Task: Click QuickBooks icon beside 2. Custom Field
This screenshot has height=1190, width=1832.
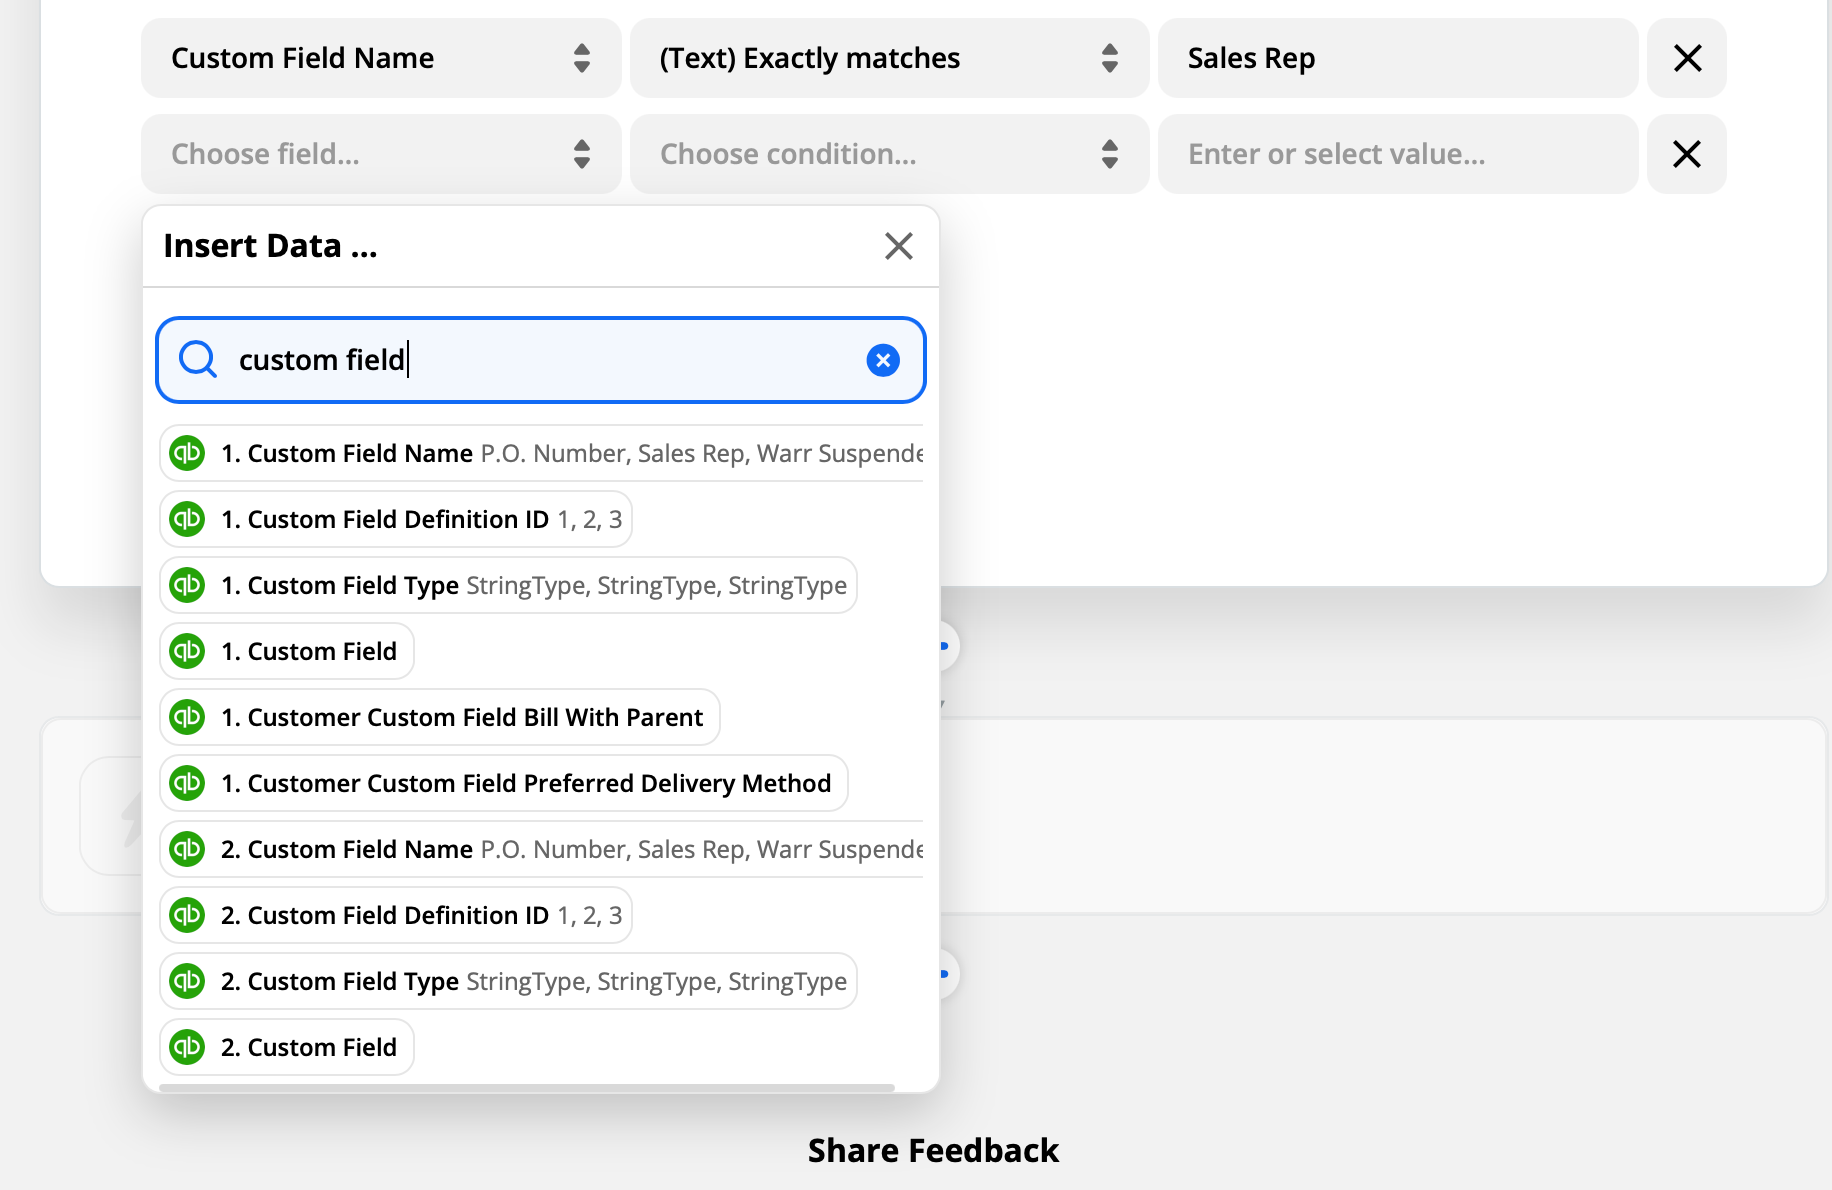Action: pos(187,1047)
